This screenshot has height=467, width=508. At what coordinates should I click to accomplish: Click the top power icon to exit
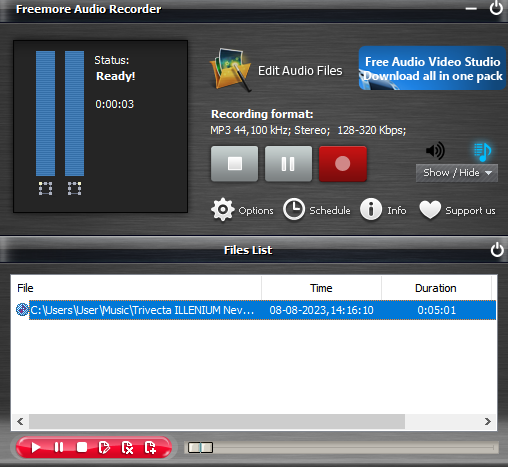pyautogui.click(x=496, y=8)
